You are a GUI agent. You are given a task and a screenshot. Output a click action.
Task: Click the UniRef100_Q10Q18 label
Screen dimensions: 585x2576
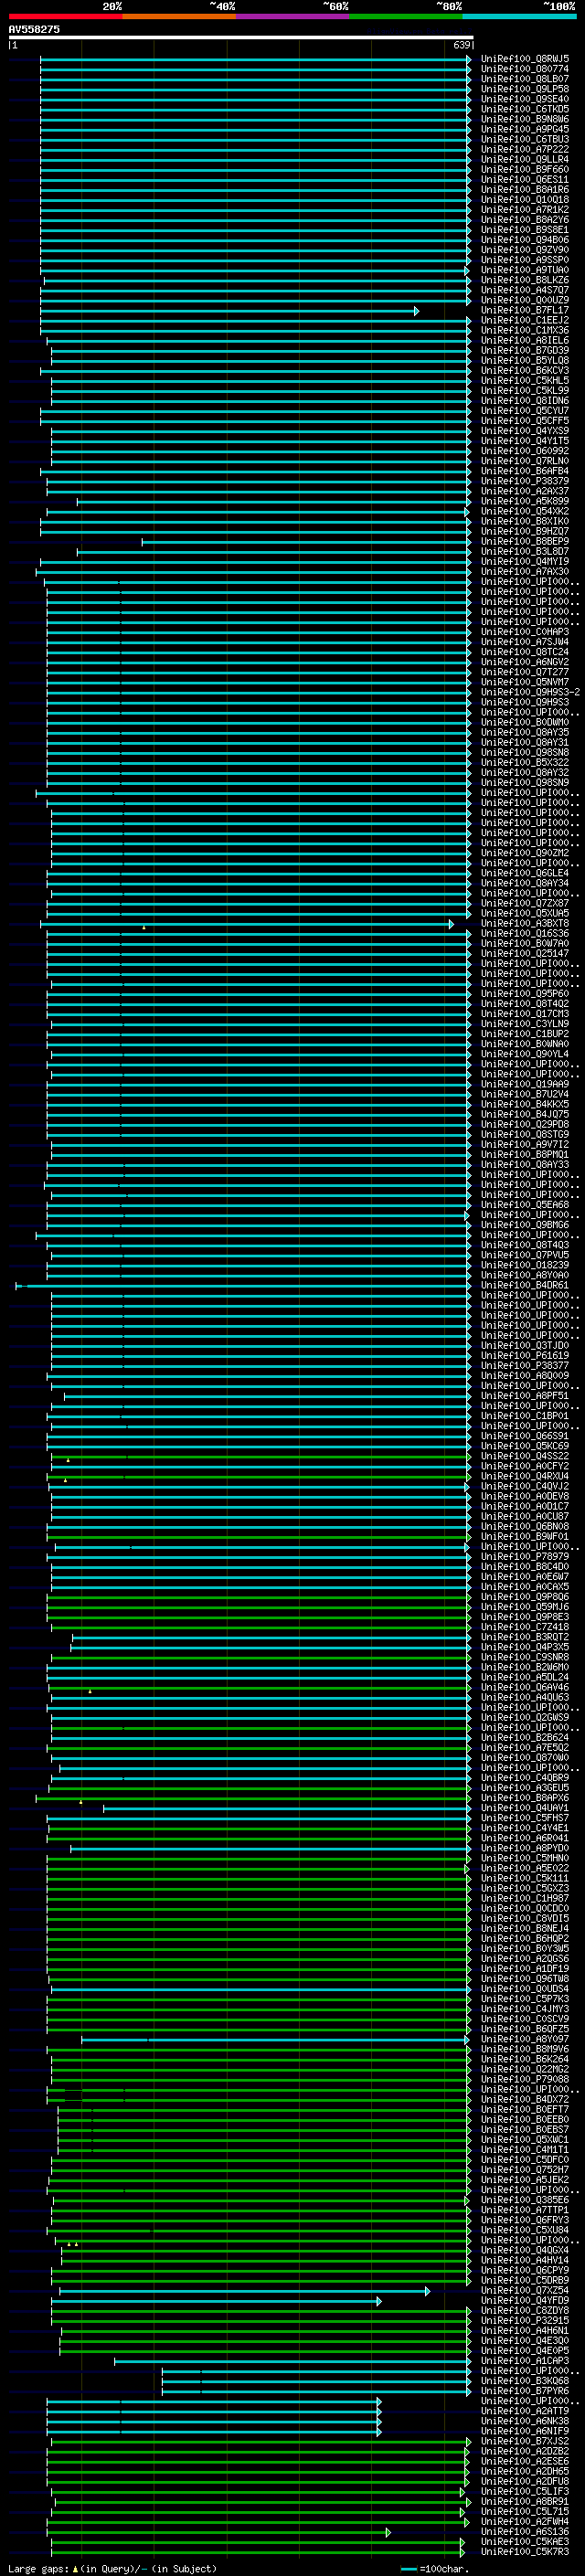[x=525, y=199]
